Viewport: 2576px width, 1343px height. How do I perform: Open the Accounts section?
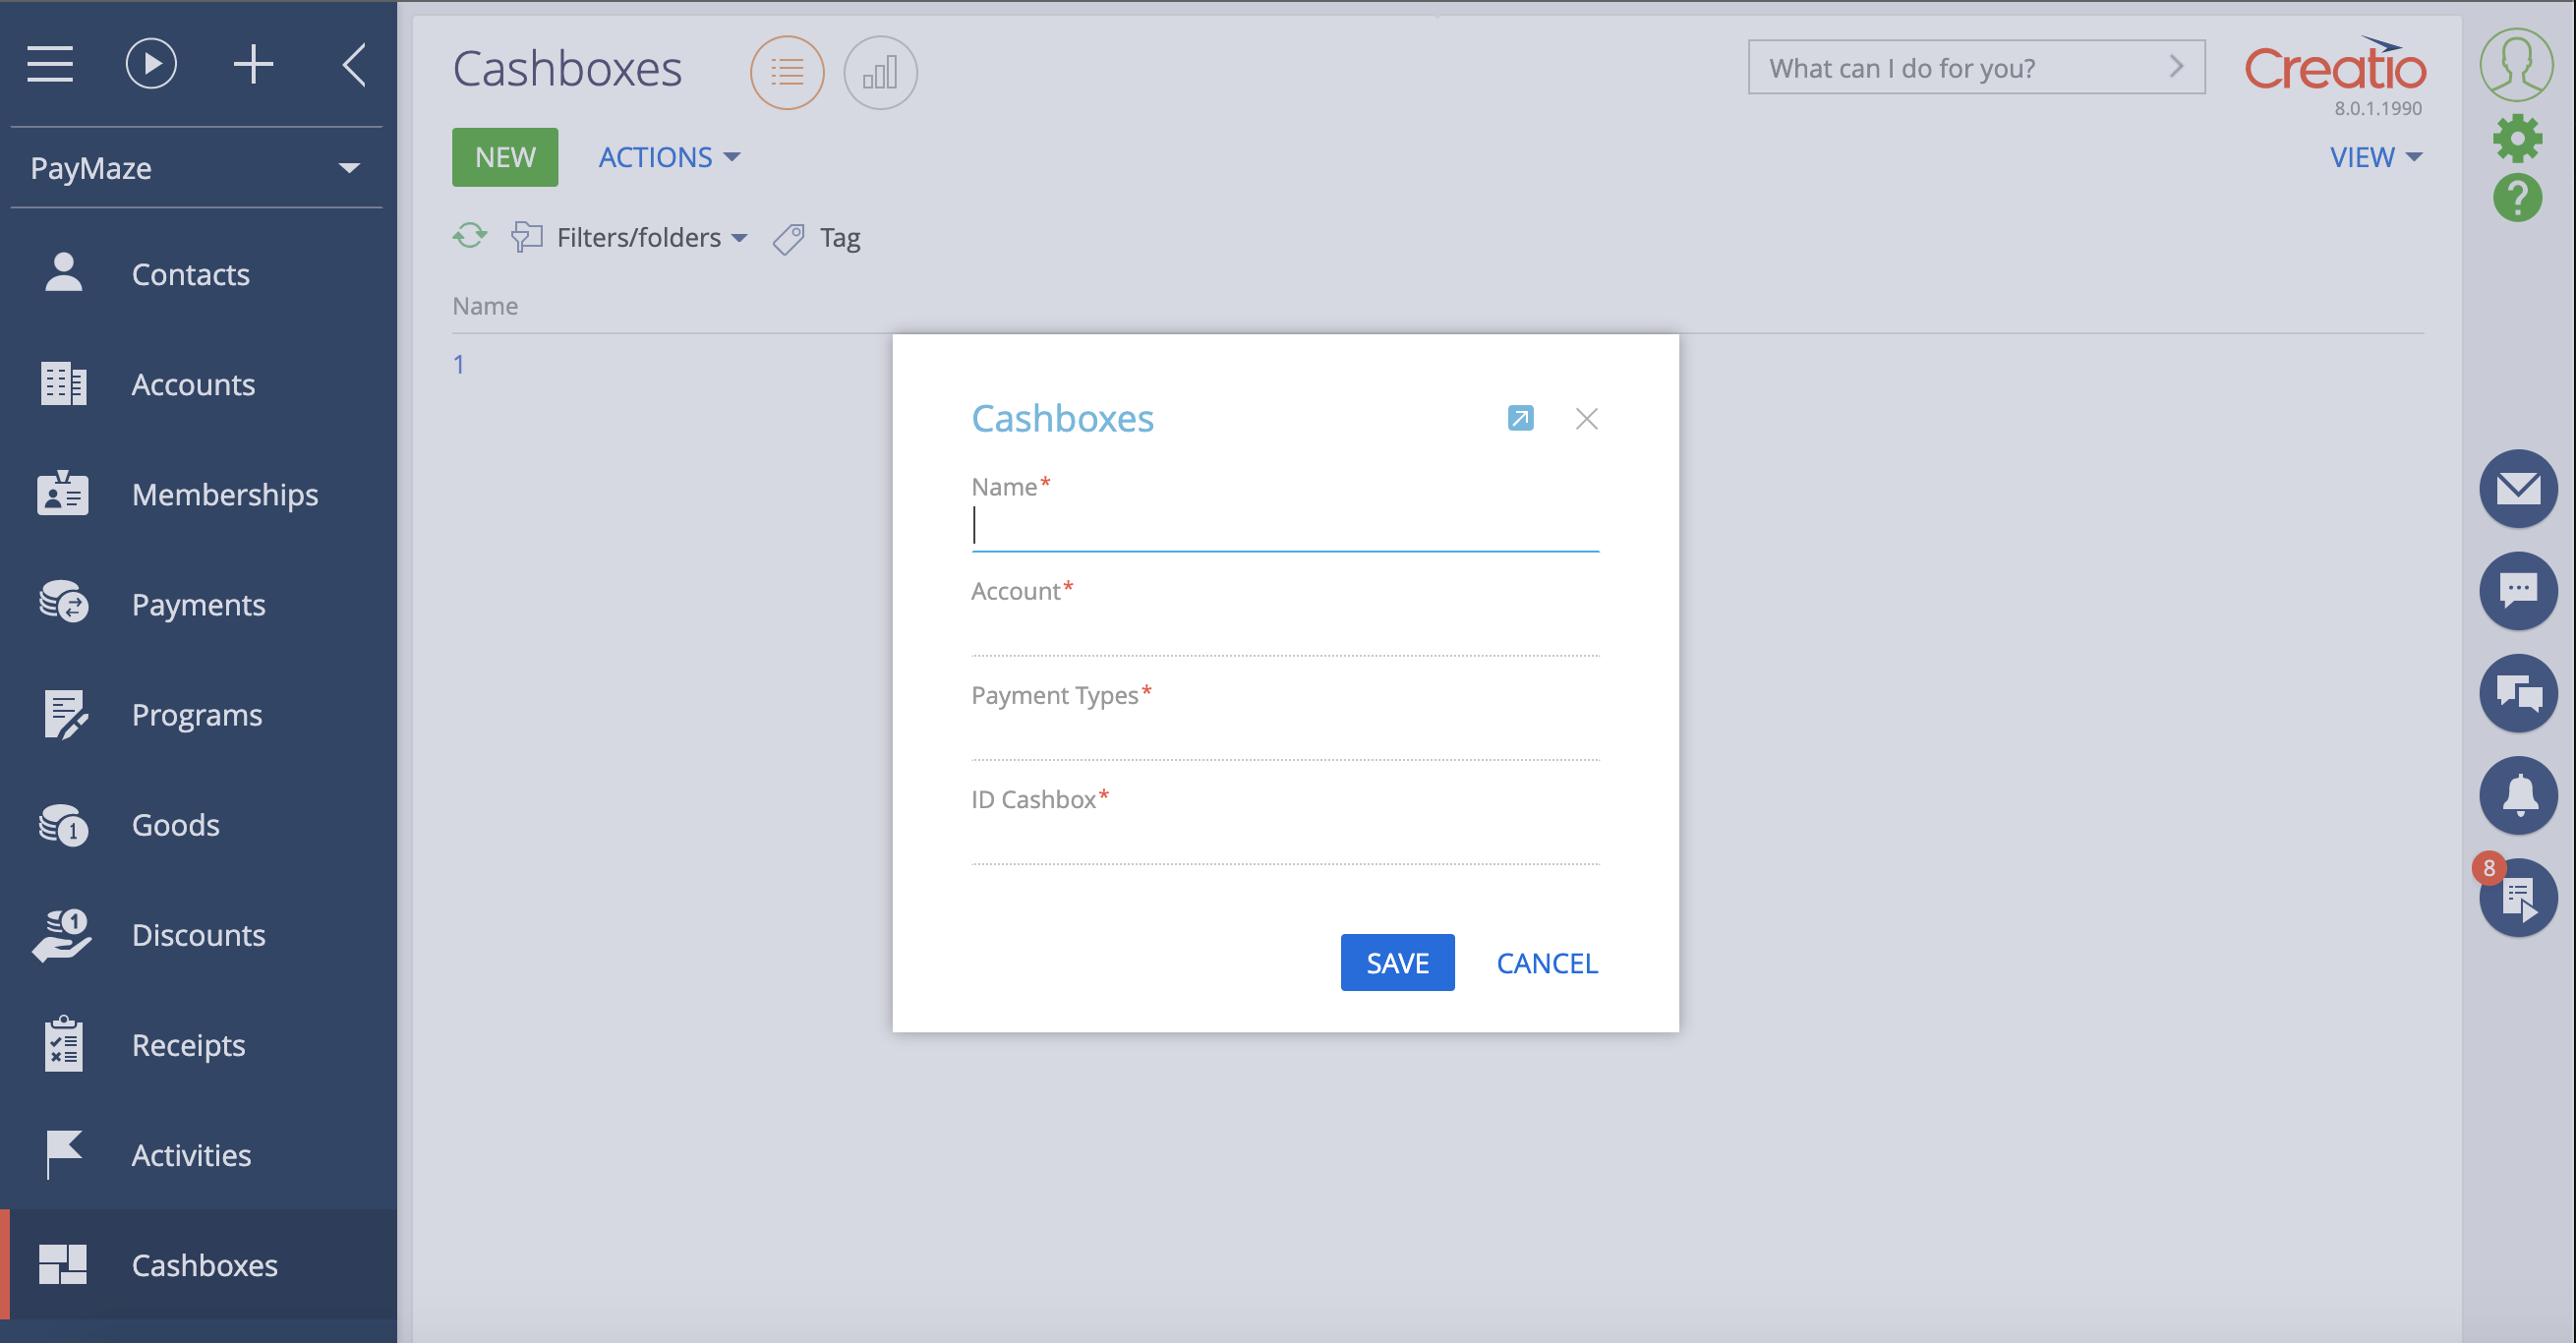[x=193, y=384]
